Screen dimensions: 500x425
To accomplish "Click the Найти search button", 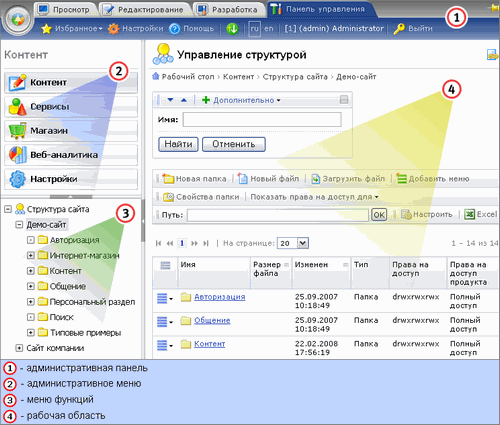I will tap(178, 144).
